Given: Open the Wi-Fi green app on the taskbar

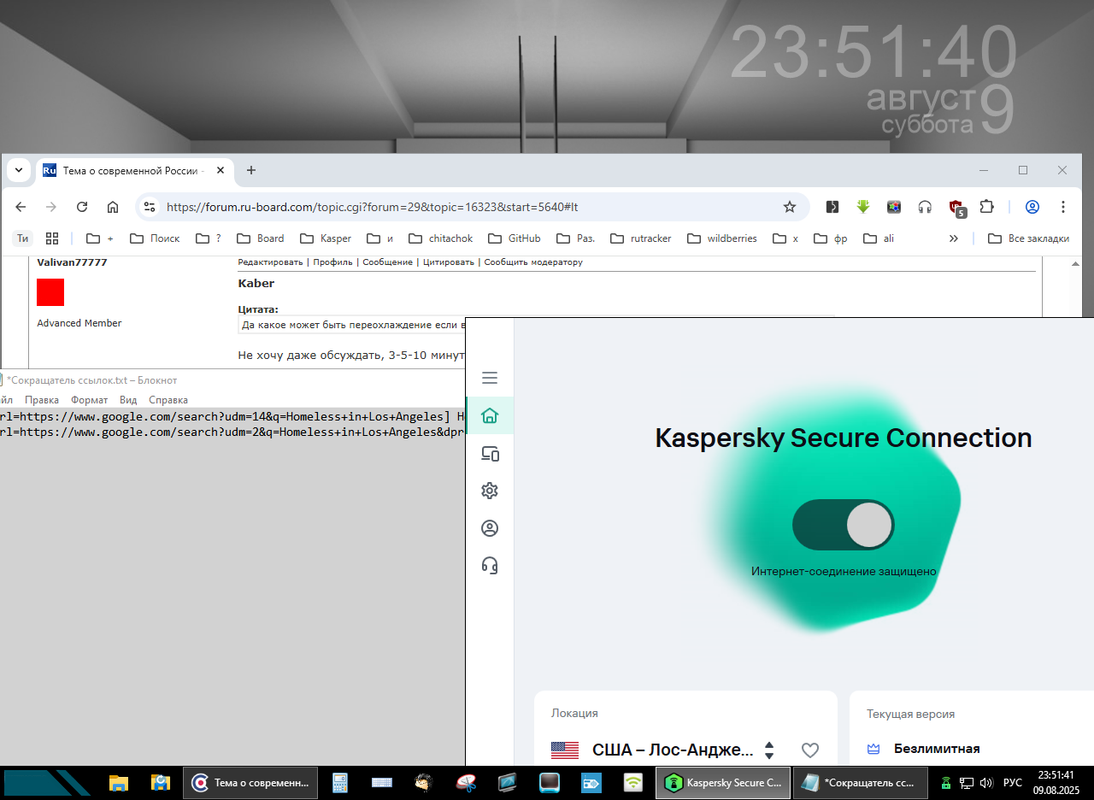Looking at the screenshot, I should [x=633, y=783].
